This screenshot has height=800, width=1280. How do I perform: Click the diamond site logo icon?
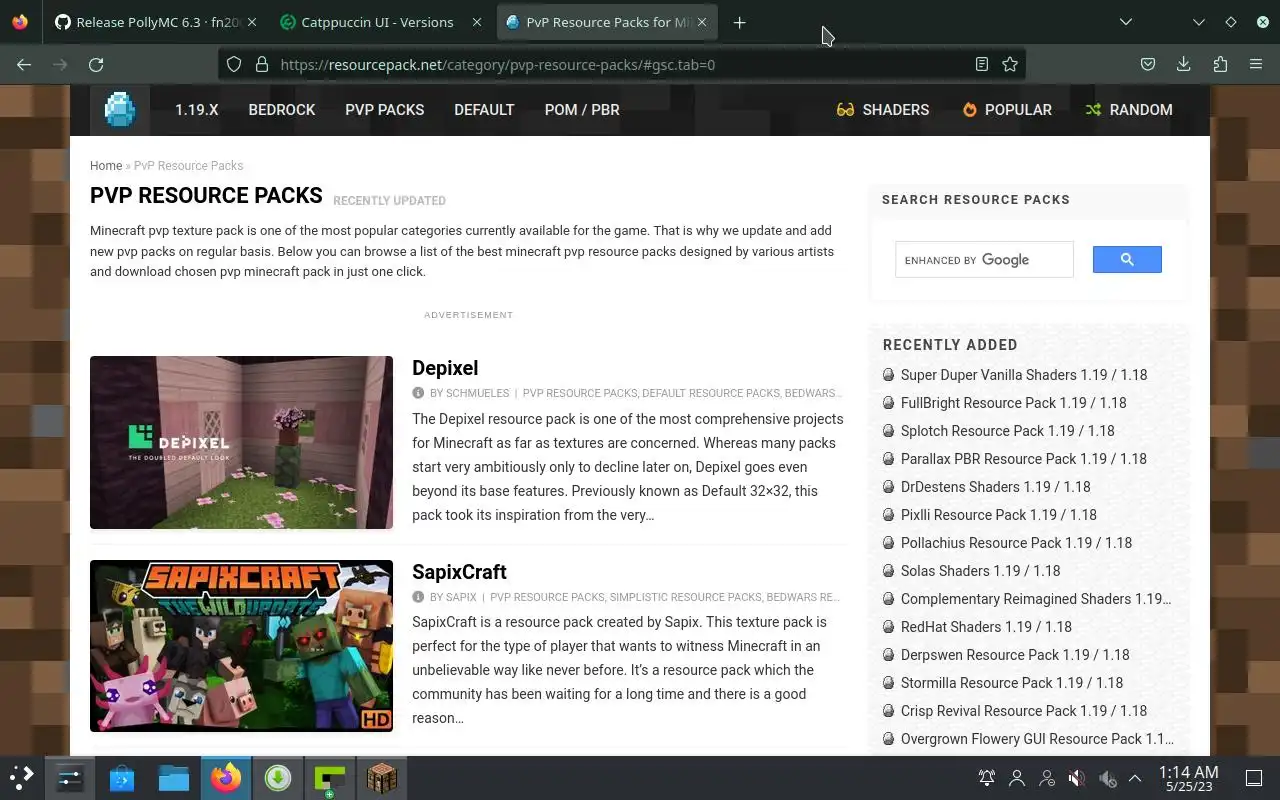coord(120,110)
